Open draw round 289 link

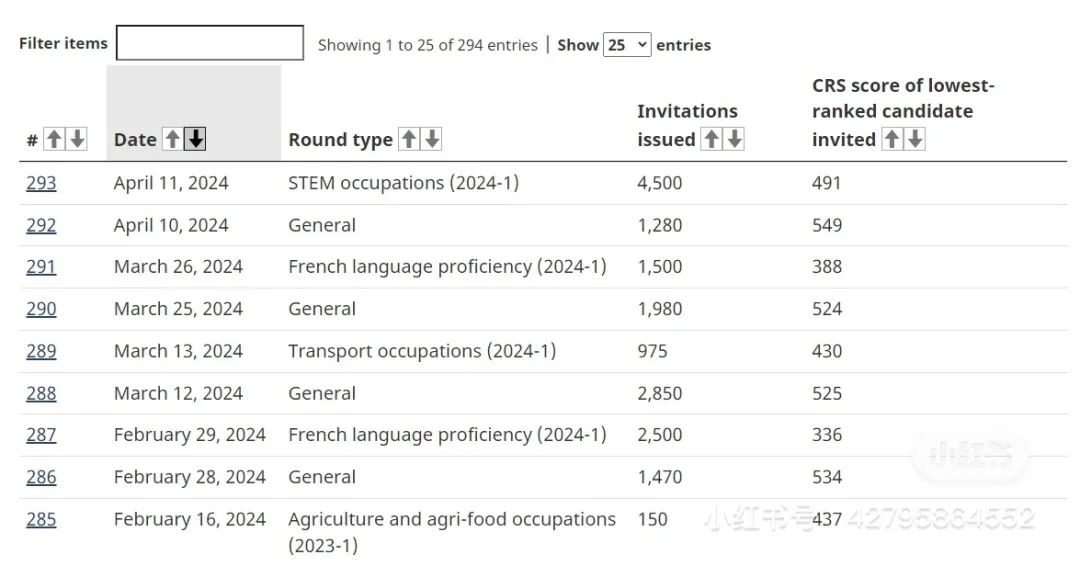coord(41,351)
